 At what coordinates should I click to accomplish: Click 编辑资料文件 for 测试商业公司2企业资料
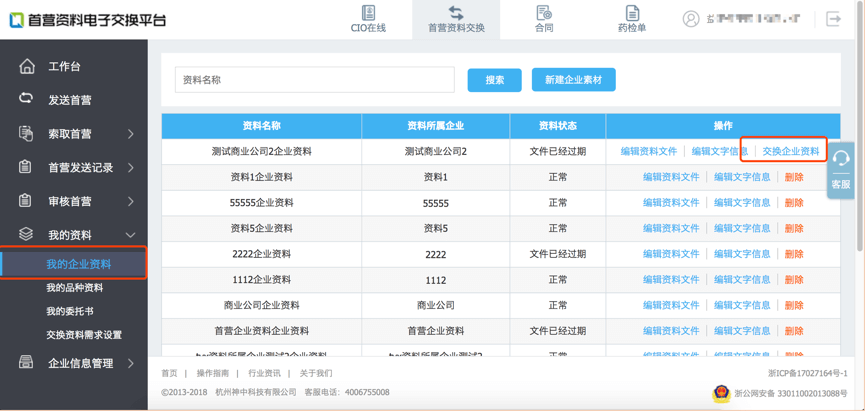coord(649,151)
